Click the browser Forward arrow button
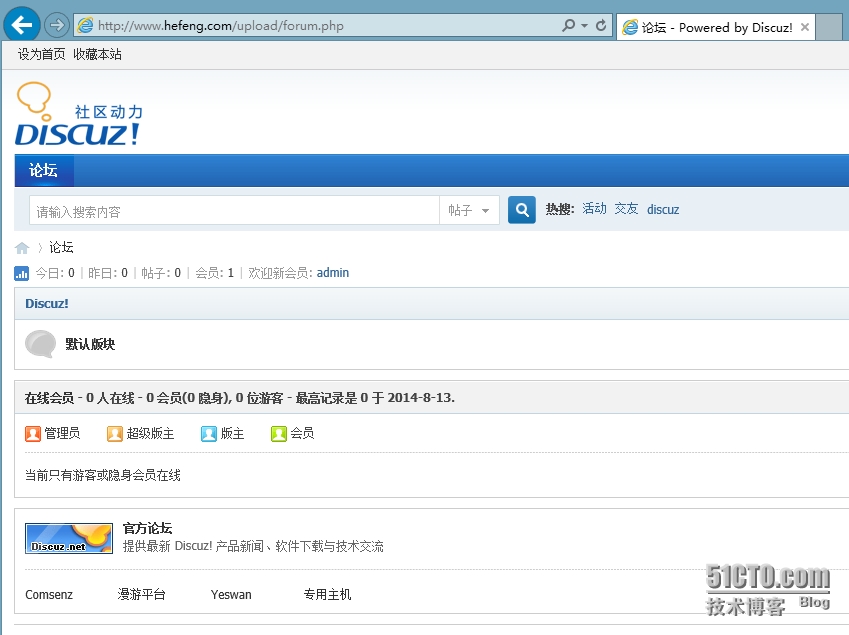Screen dimensions: 849x635 (x=56, y=25)
